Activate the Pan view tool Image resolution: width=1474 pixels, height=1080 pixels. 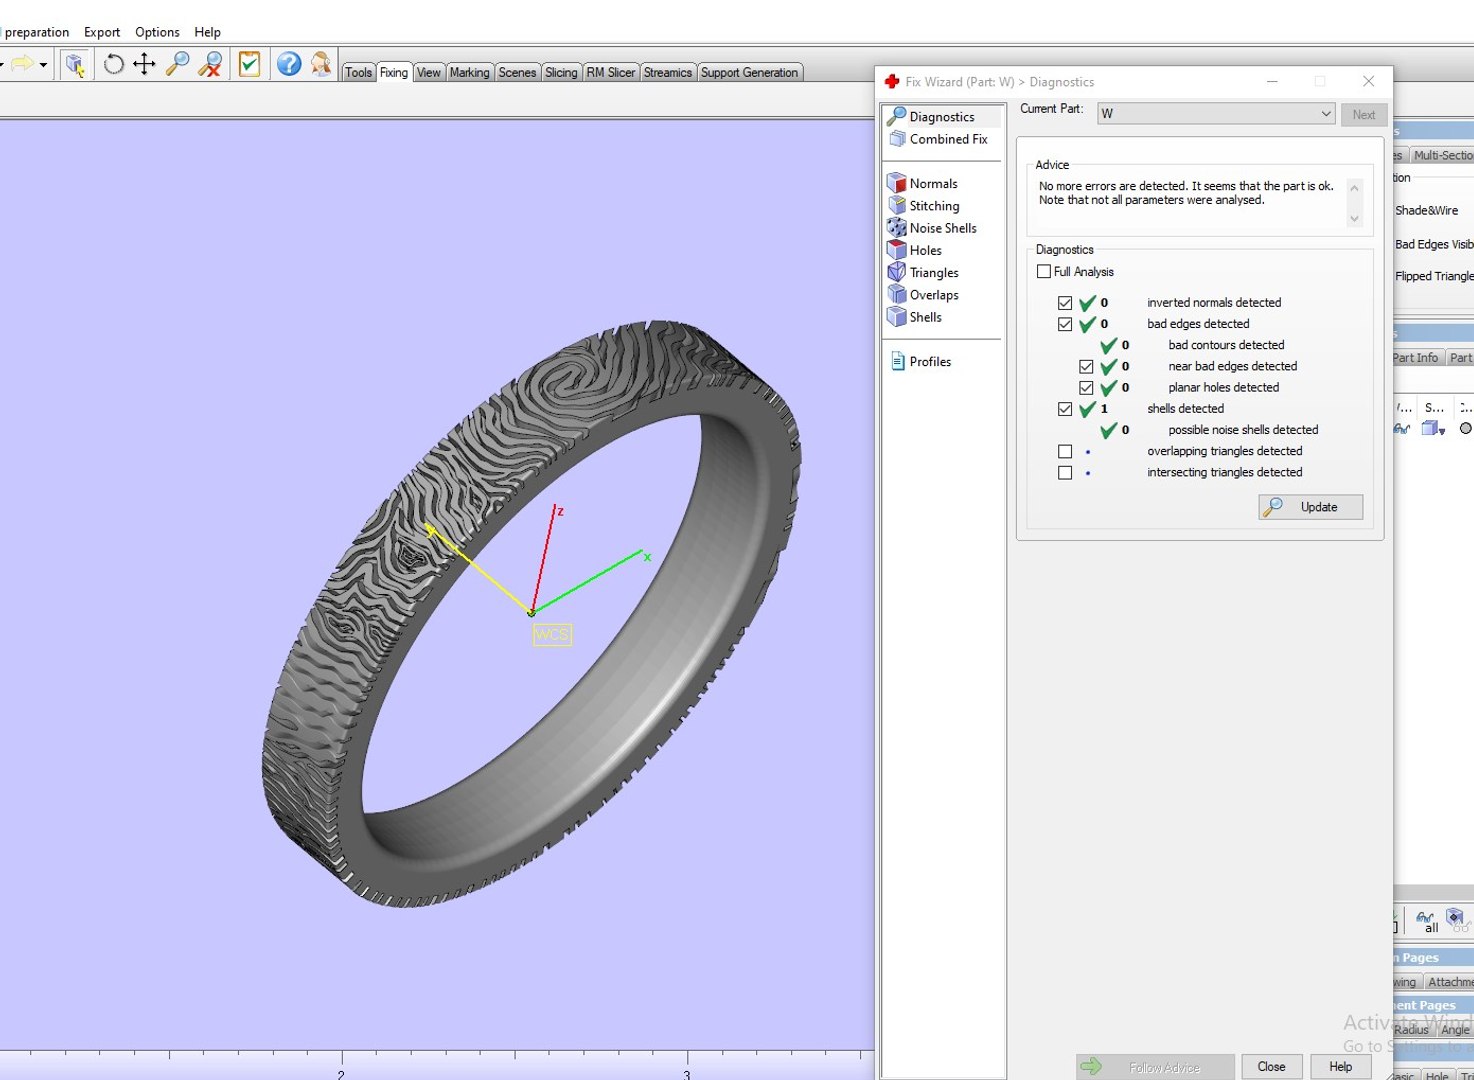tap(144, 65)
